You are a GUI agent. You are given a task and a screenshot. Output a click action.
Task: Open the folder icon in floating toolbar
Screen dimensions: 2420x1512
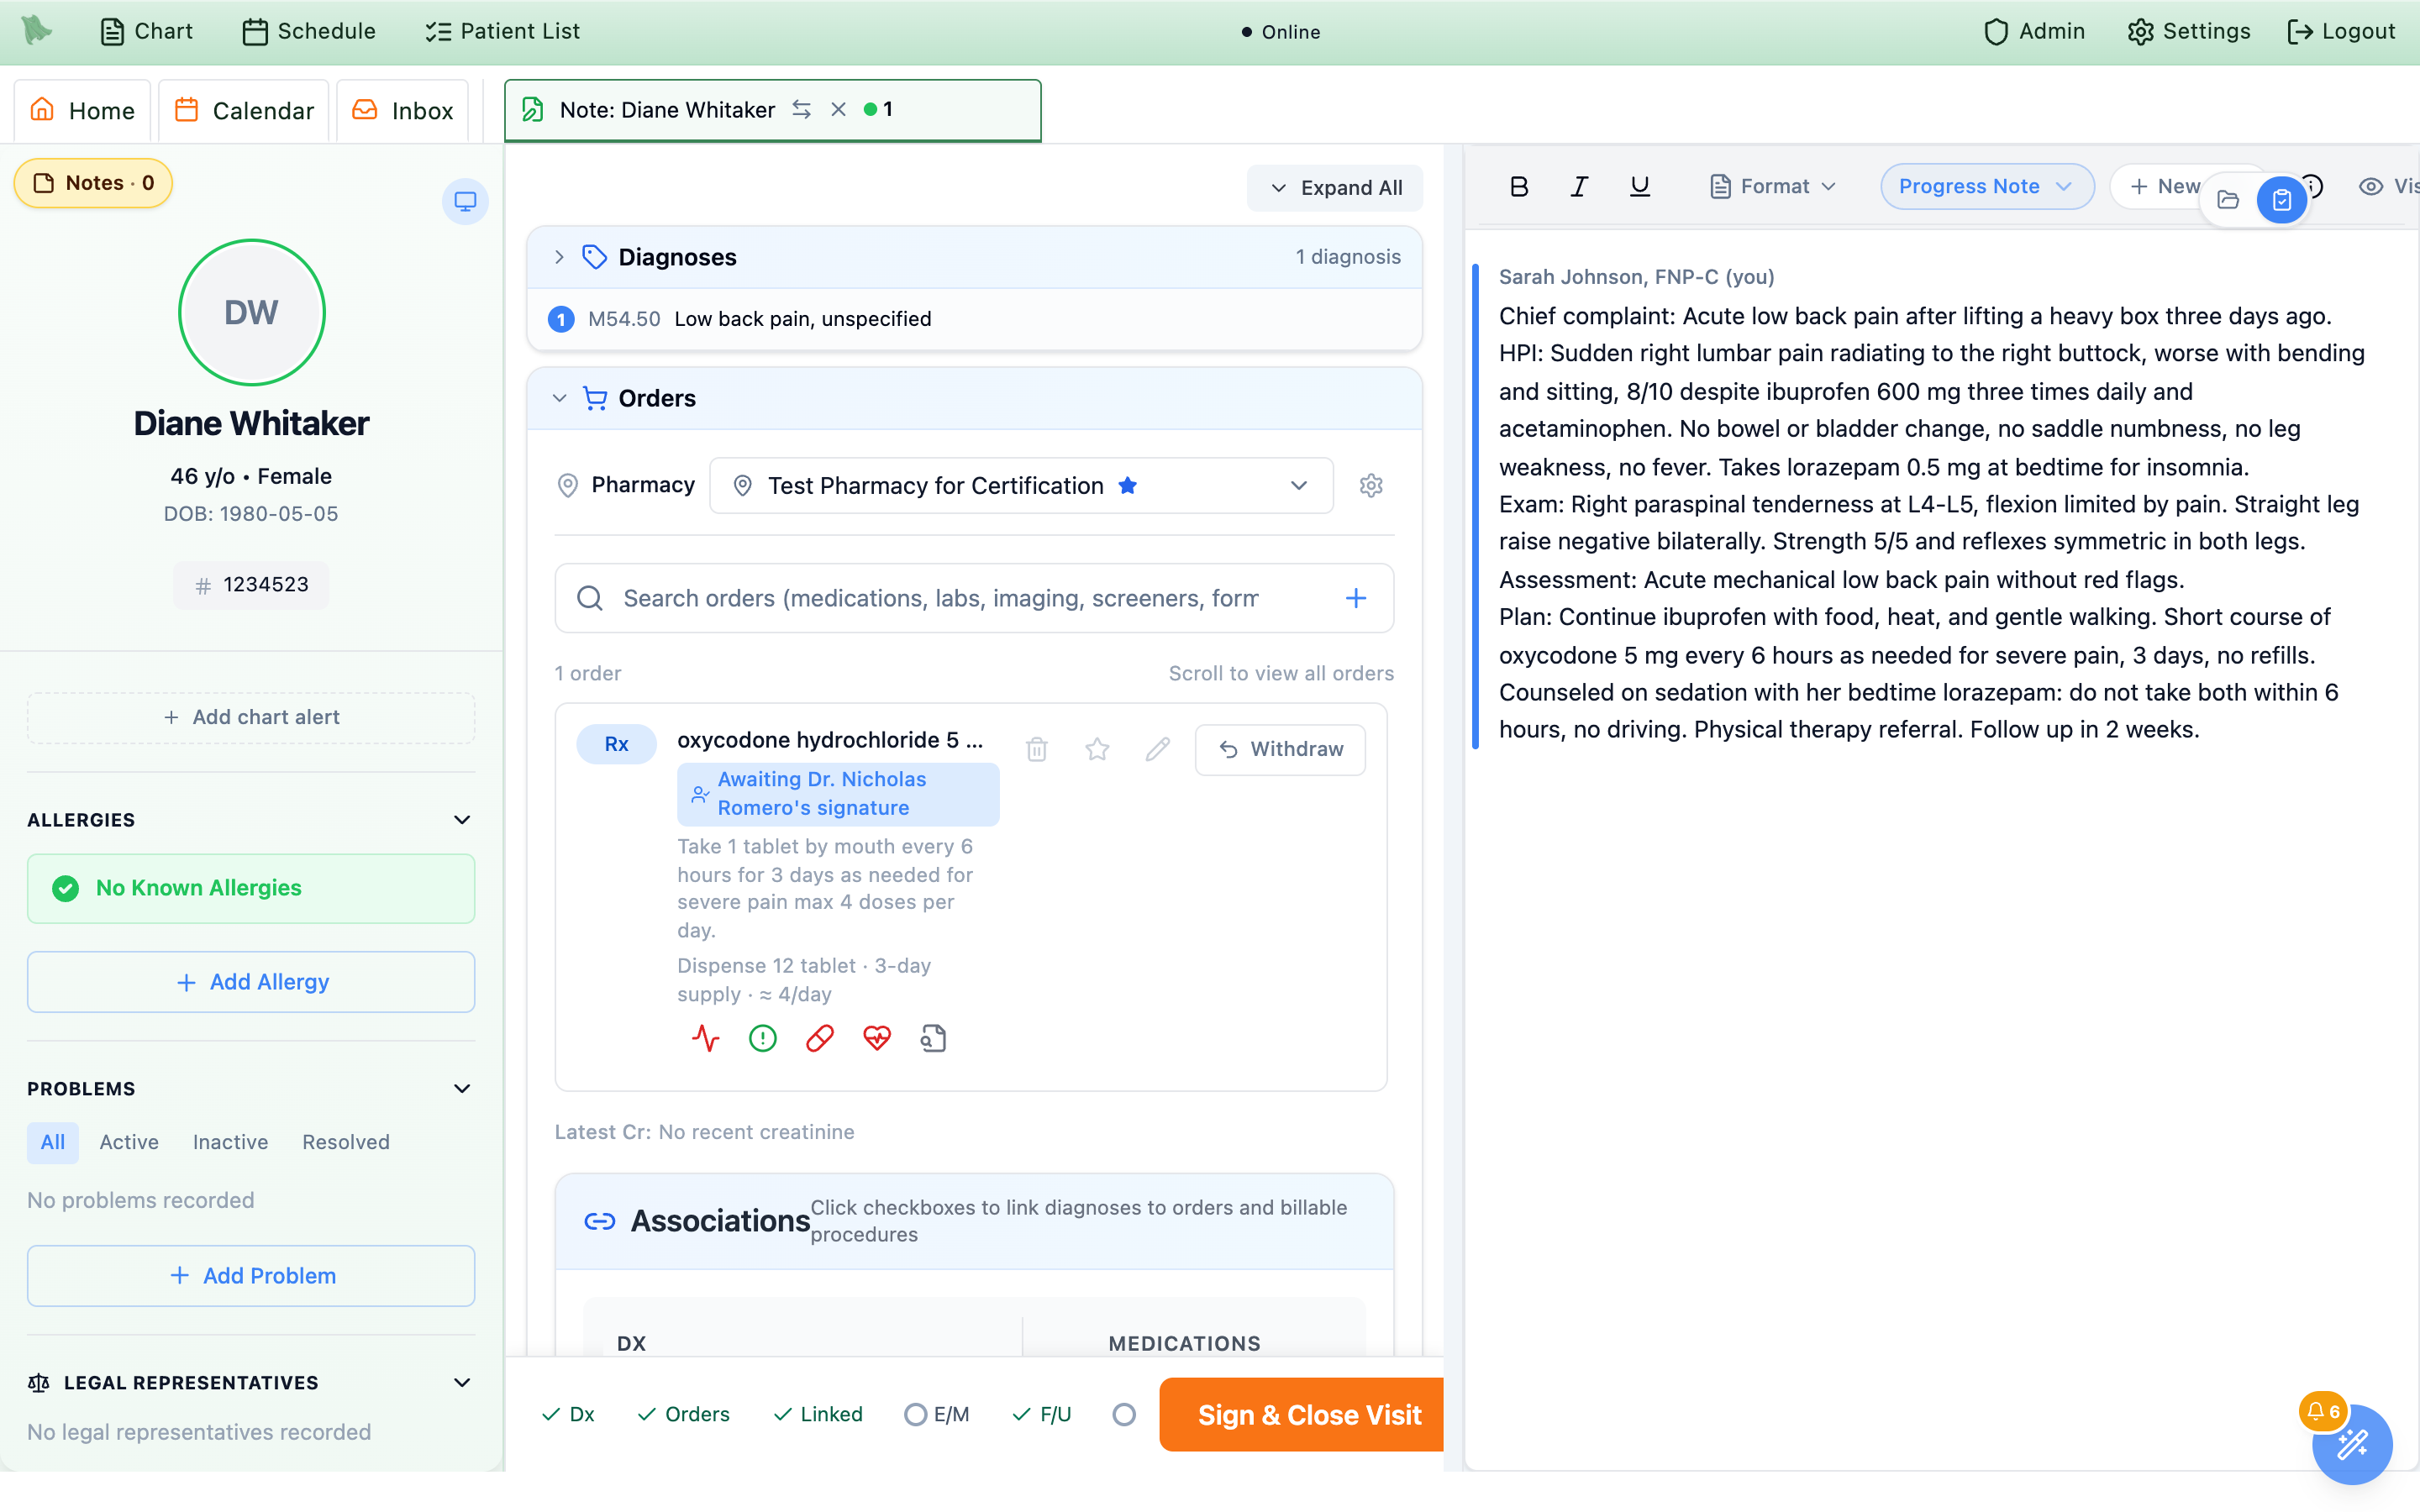2228,200
